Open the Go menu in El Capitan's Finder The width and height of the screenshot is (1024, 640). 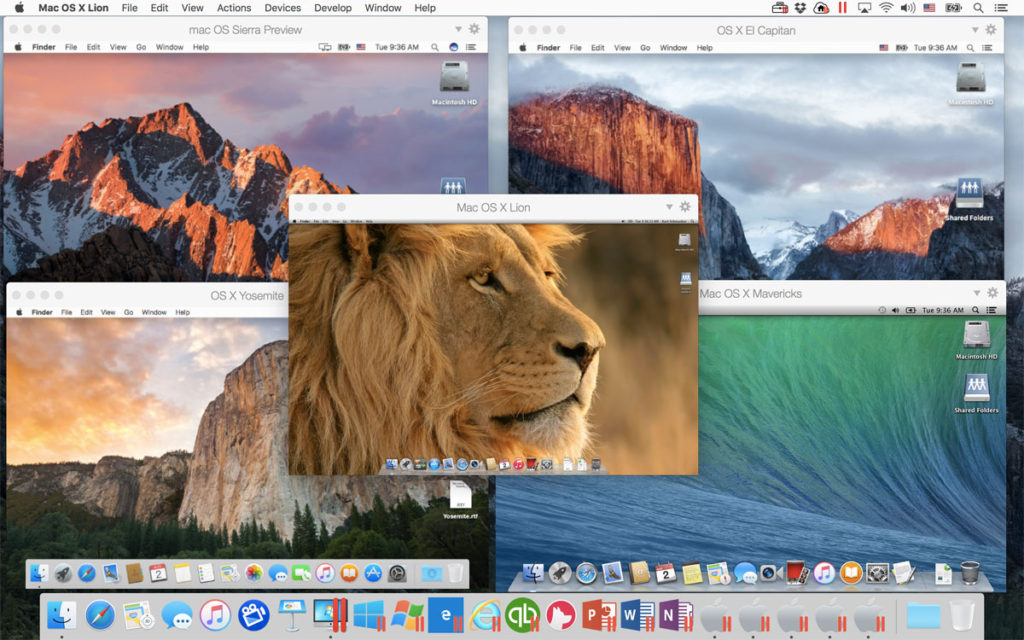pos(644,46)
